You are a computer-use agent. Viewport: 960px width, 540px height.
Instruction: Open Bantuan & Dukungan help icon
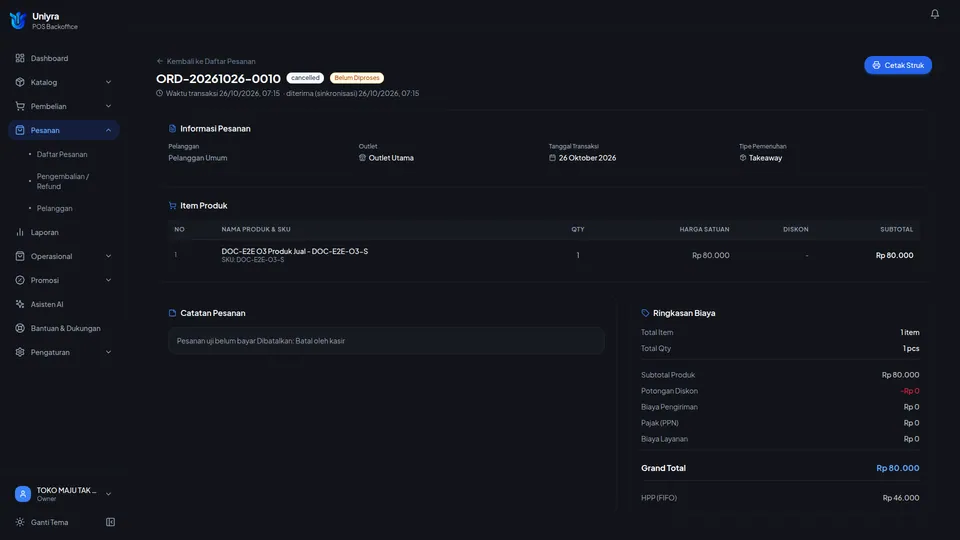point(20,328)
